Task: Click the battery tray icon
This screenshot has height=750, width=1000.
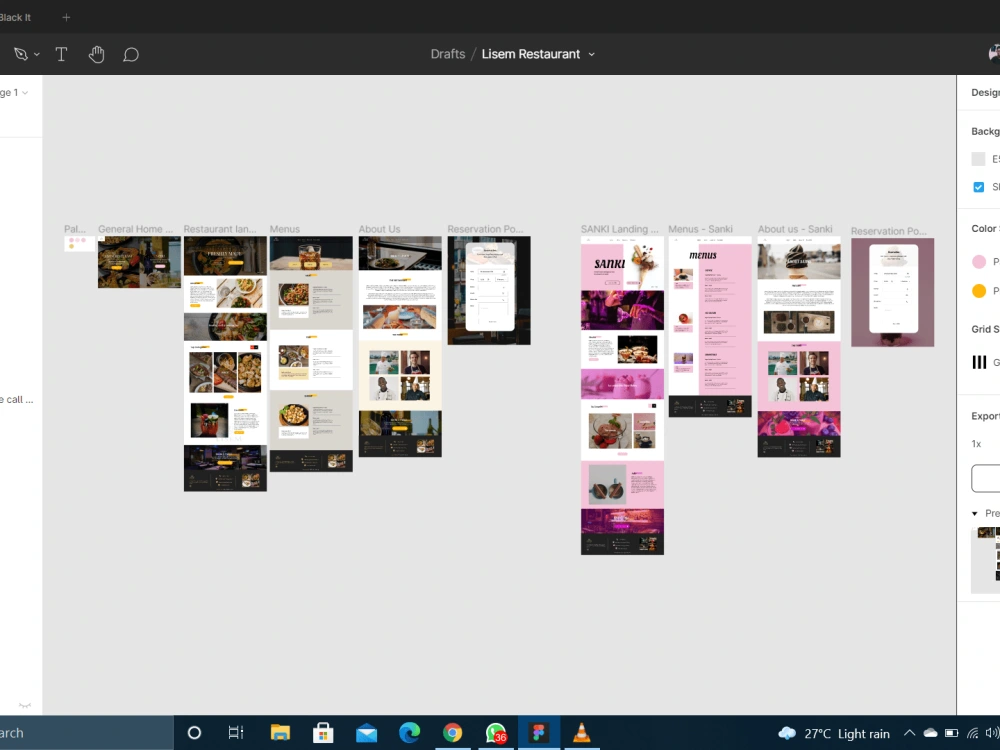Action: pyautogui.click(x=952, y=733)
